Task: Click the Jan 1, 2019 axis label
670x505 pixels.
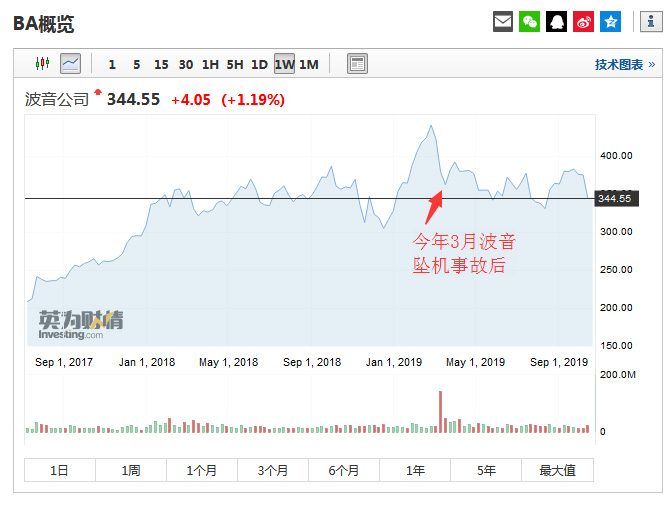Action: [394, 362]
